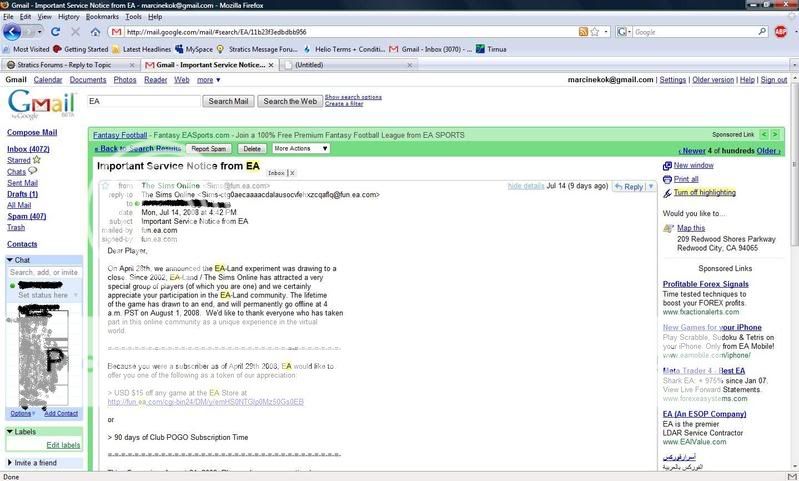Image resolution: width=799 pixels, height=481 pixels.
Task: Click the star next to Starred
Action: tap(37, 159)
